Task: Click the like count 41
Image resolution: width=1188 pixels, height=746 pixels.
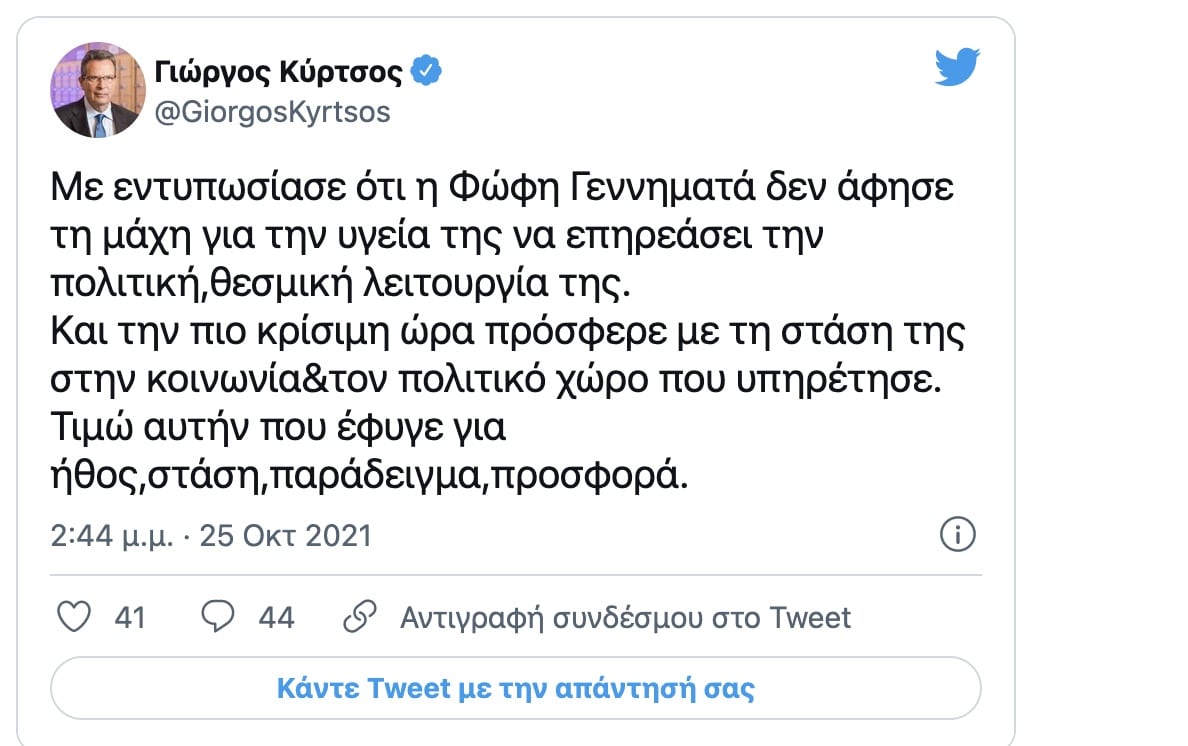Action: (x=130, y=617)
